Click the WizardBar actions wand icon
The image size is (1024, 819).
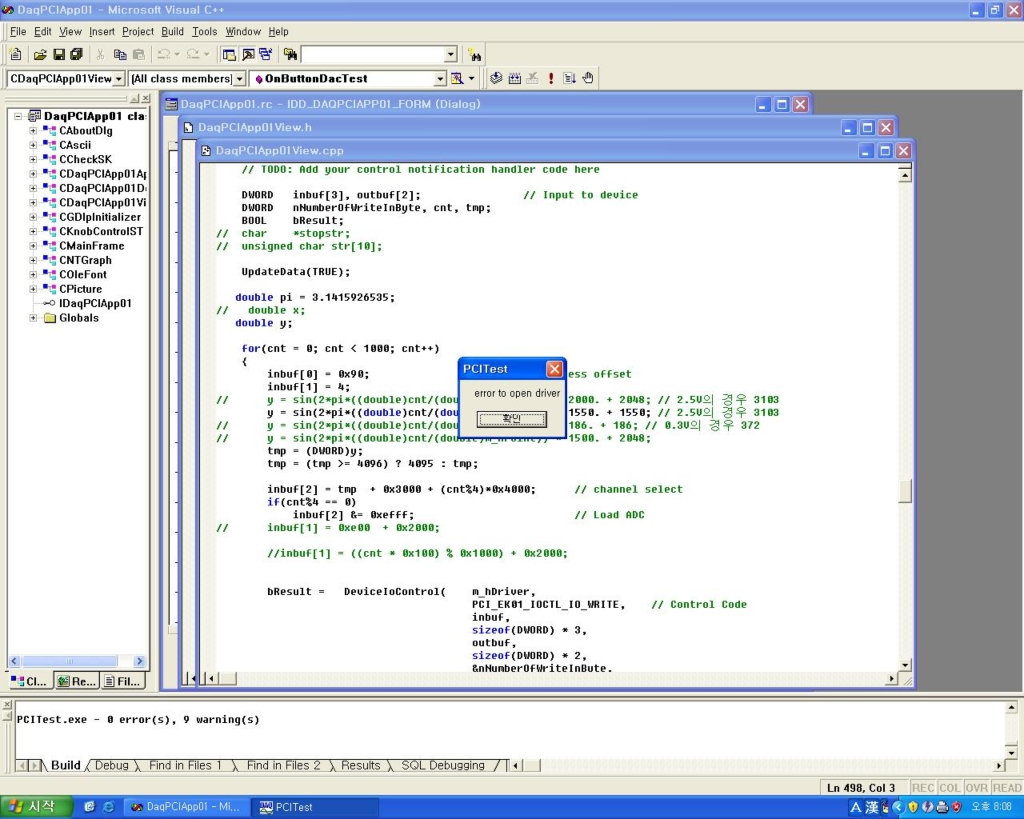tap(457, 78)
